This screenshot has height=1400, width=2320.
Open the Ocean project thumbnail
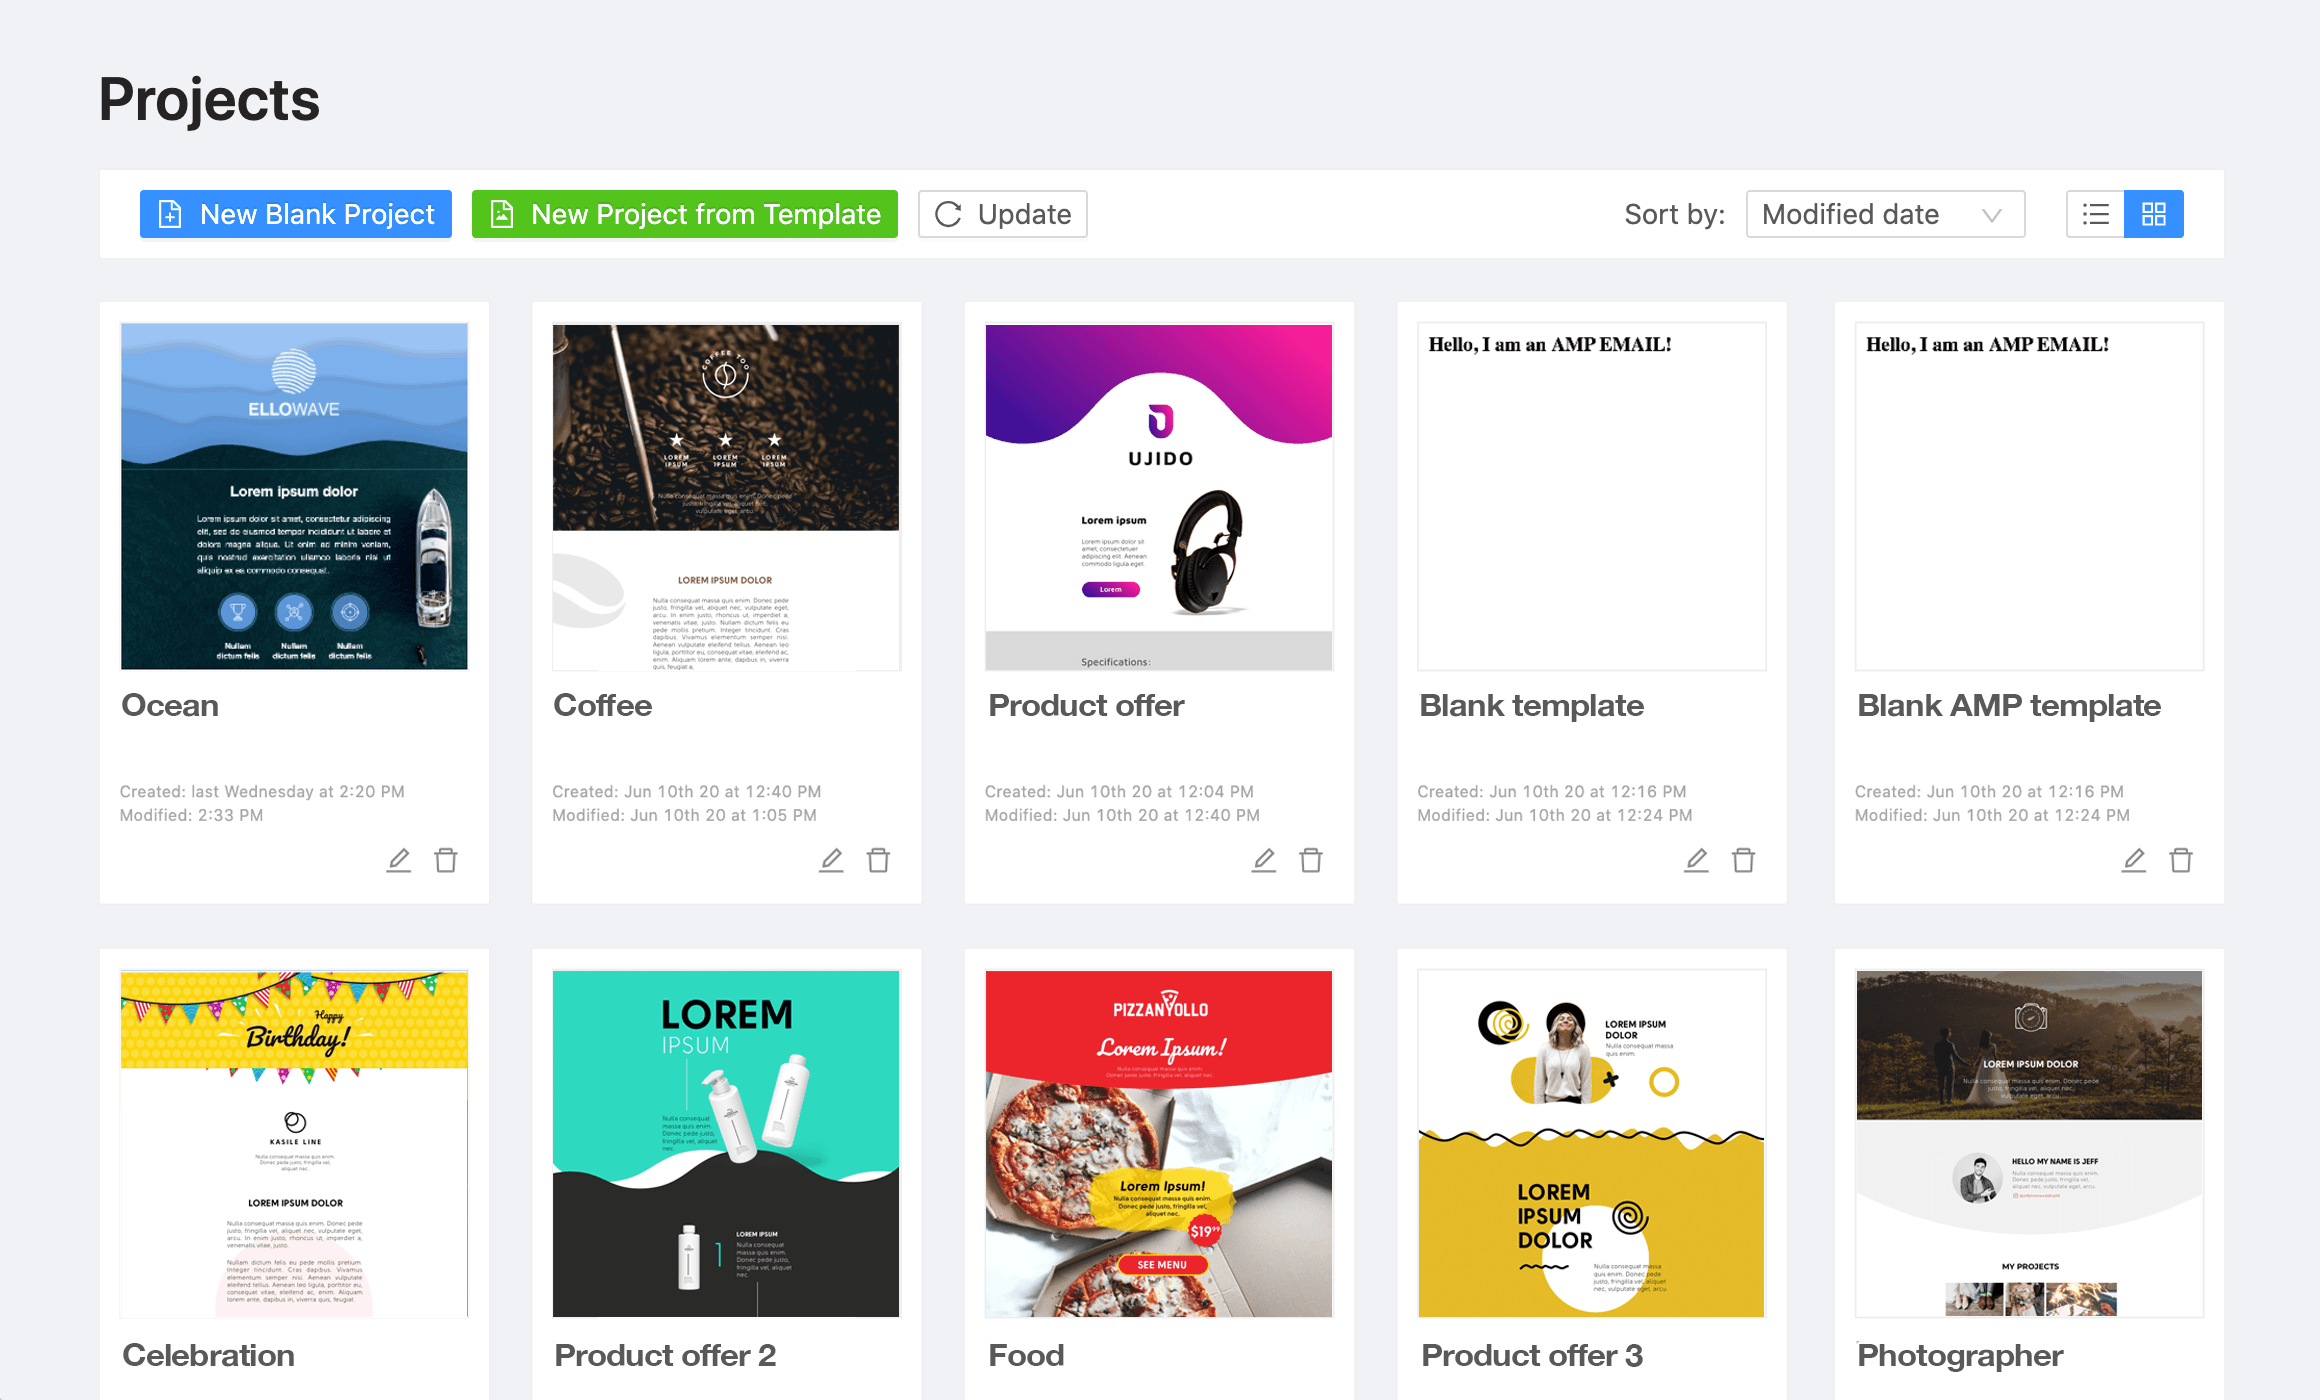(293, 495)
